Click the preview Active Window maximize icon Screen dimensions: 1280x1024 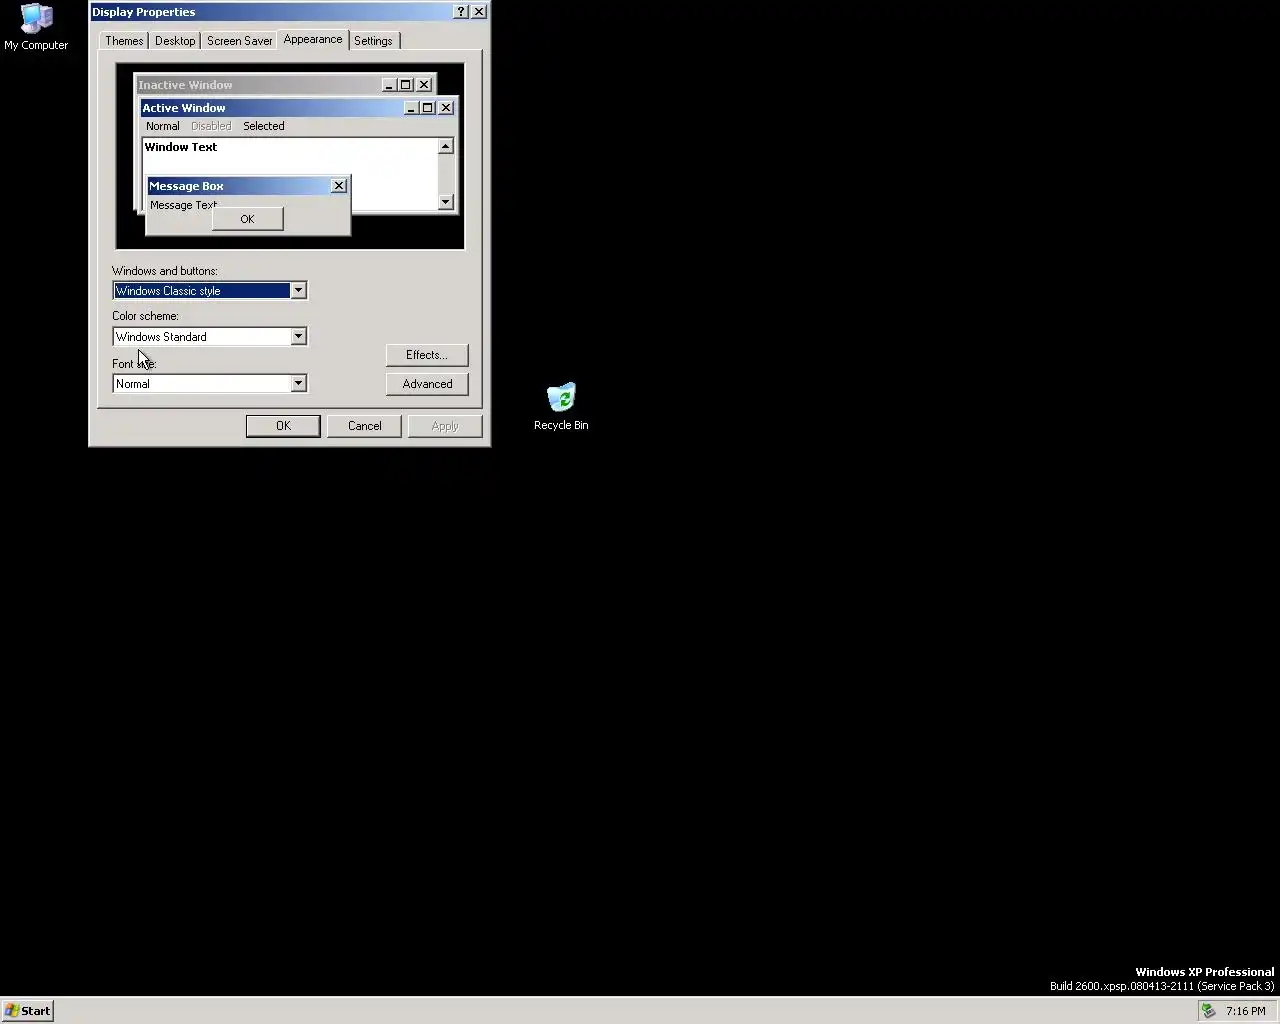coord(427,108)
